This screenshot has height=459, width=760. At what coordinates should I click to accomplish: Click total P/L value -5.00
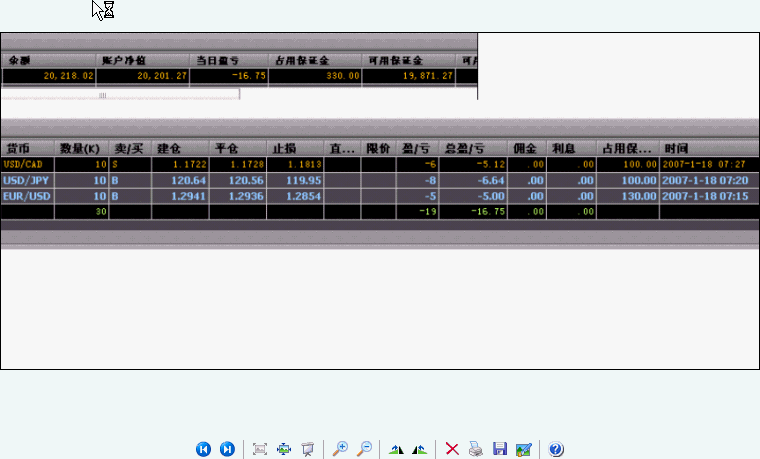click(491, 196)
